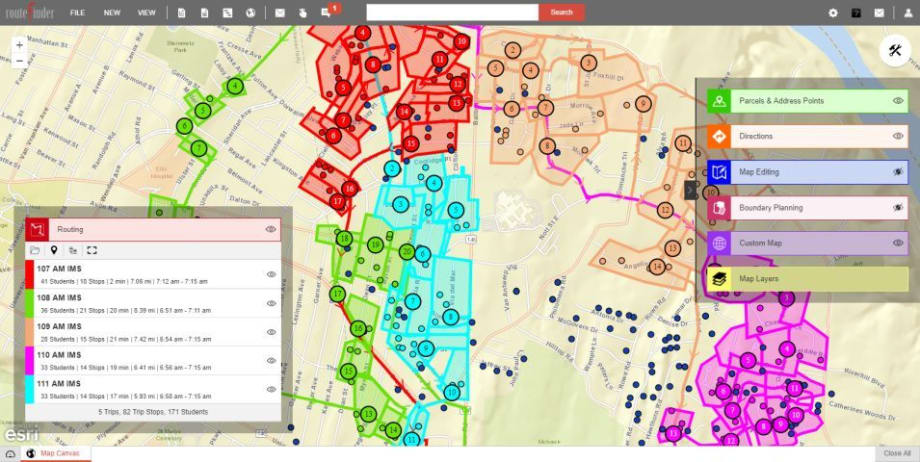The width and height of the screenshot is (920, 462).
Task: Click the settings gear icon in top bar
Action: click(833, 13)
